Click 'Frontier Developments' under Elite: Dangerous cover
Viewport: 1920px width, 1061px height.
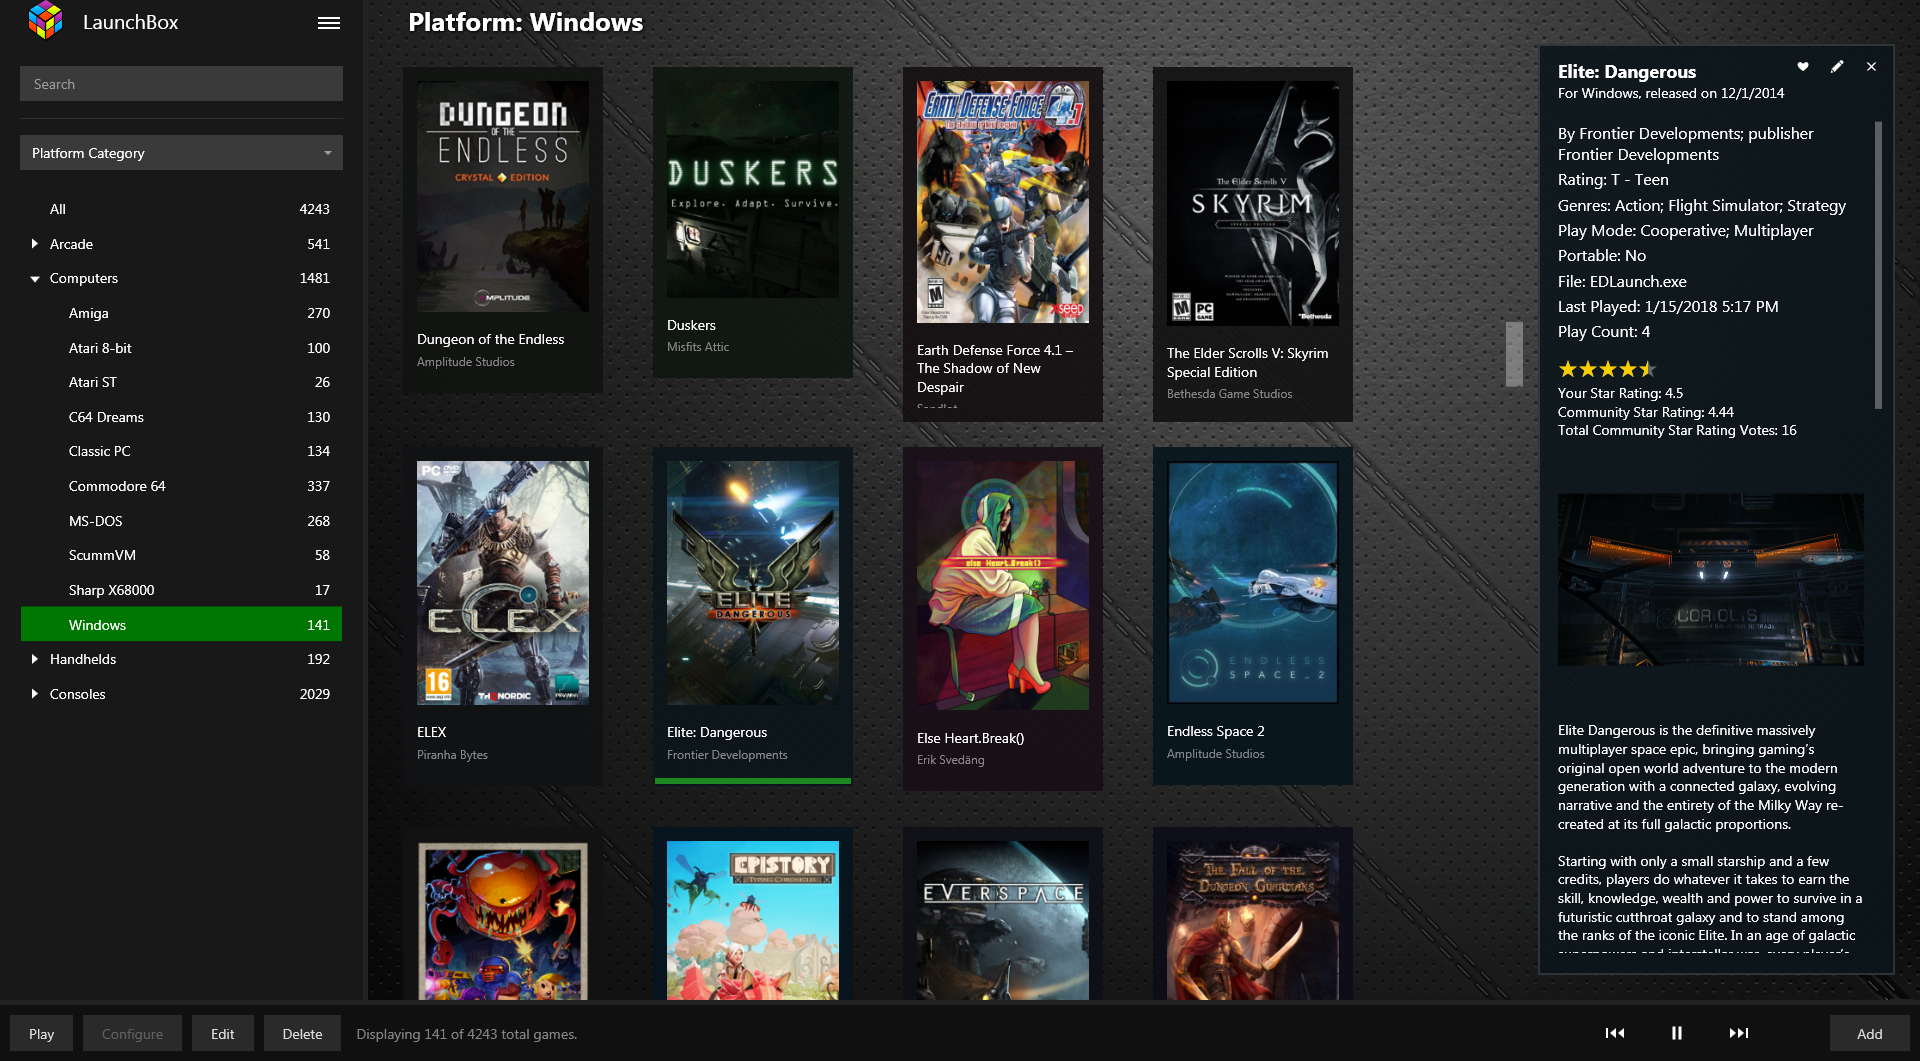(727, 755)
